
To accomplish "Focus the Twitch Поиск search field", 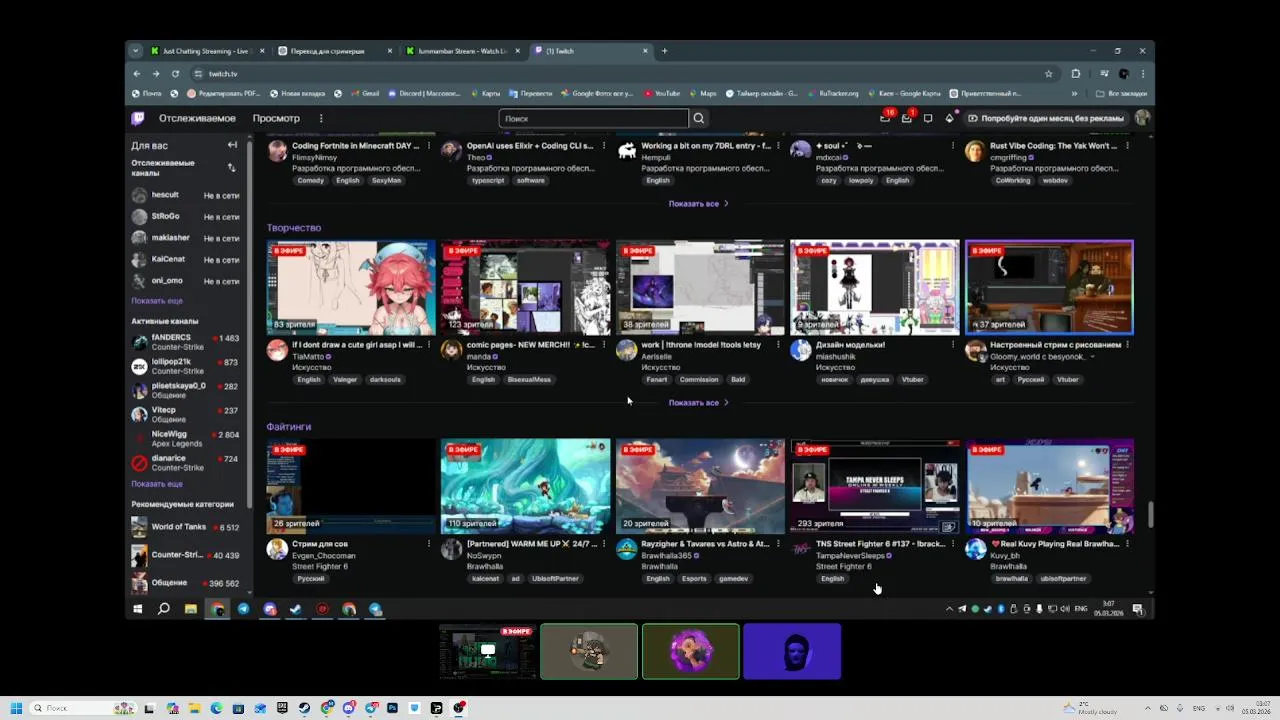I will pyautogui.click(x=594, y=118).
